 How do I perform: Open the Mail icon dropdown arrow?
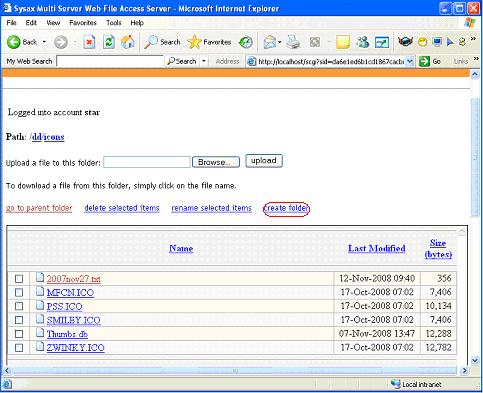(280, 42)
